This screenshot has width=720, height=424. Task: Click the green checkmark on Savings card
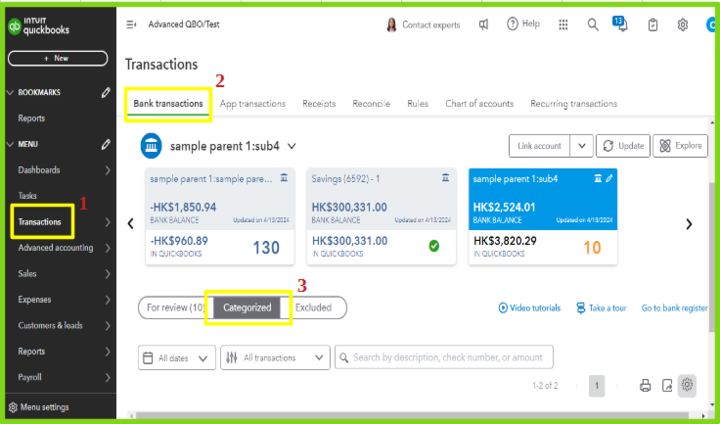tap(434, 246)
